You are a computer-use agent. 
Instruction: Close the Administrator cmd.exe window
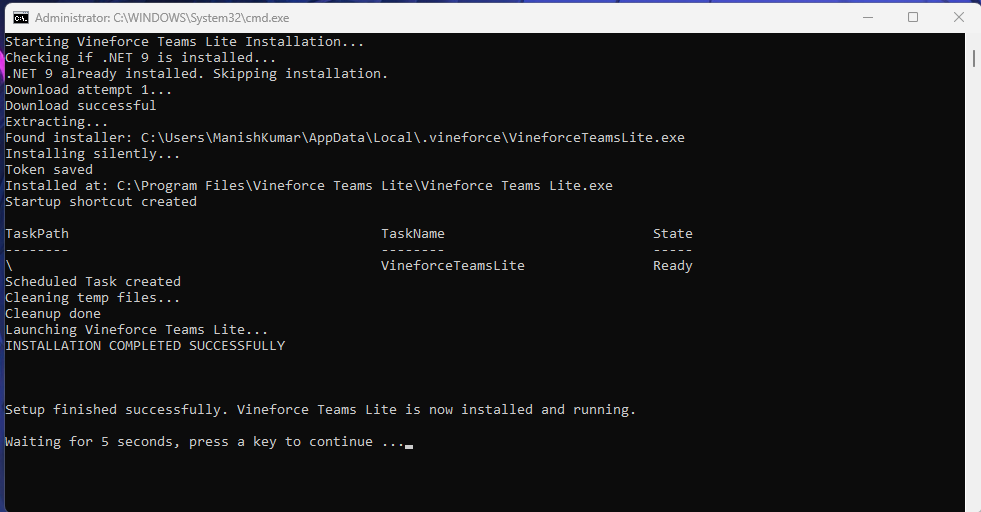click(x=958, y=18)
